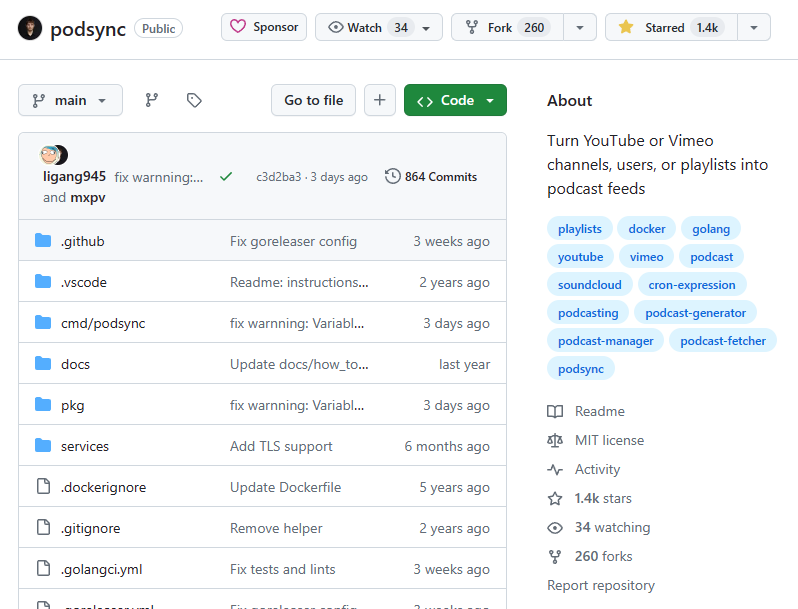The height and width of the screenshot is (609, 798).
Task: Open the .github folder
Action: 82,241
